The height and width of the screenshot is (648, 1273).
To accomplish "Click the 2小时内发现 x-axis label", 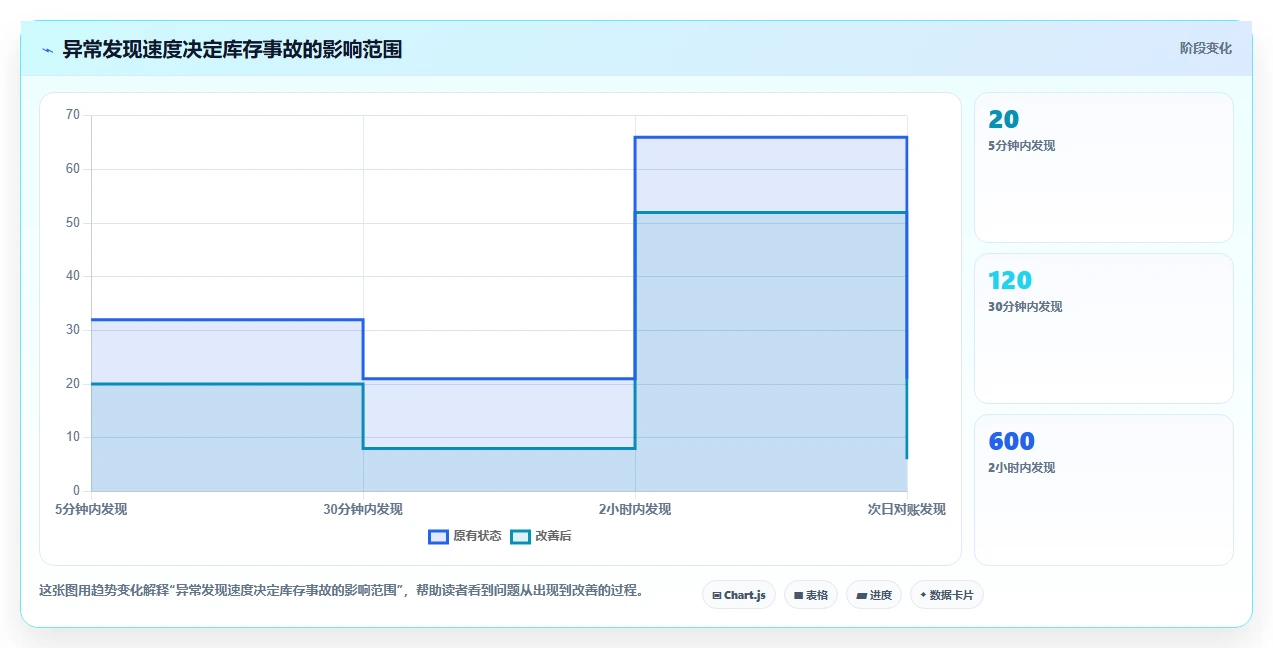I will point(635,509).
